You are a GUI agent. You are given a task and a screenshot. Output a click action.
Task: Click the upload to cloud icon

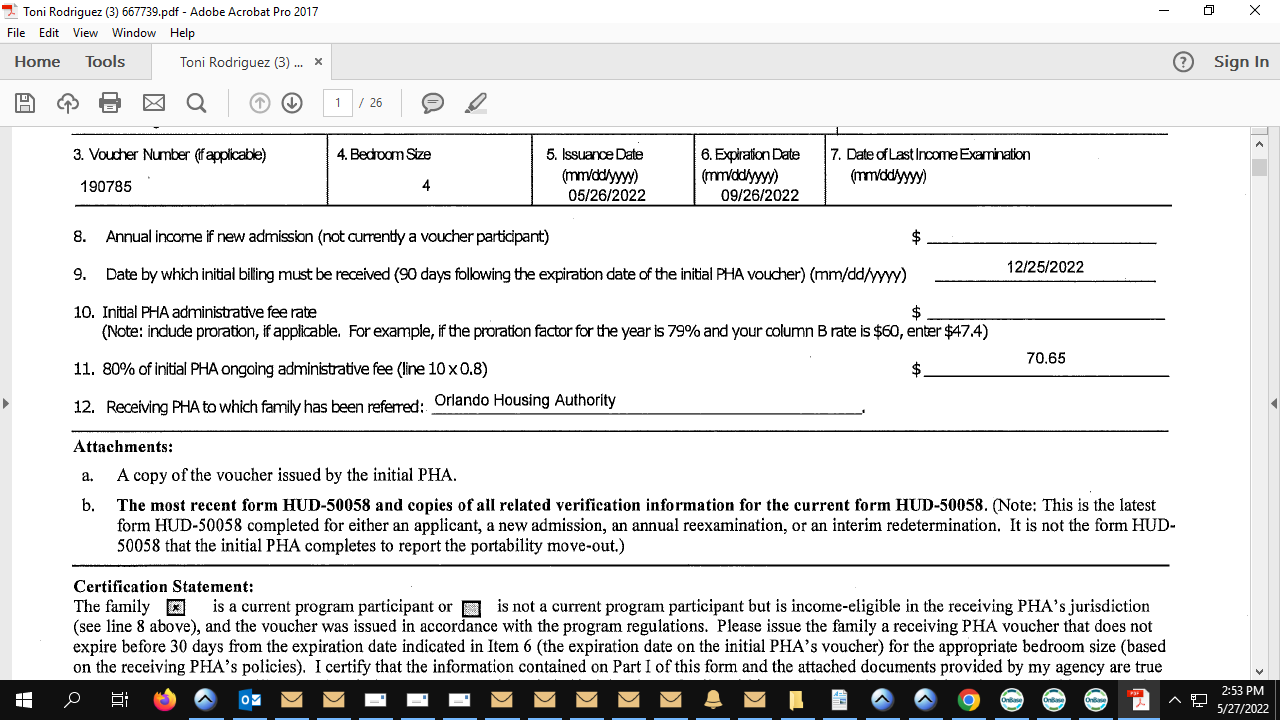(x=67, y=103)
